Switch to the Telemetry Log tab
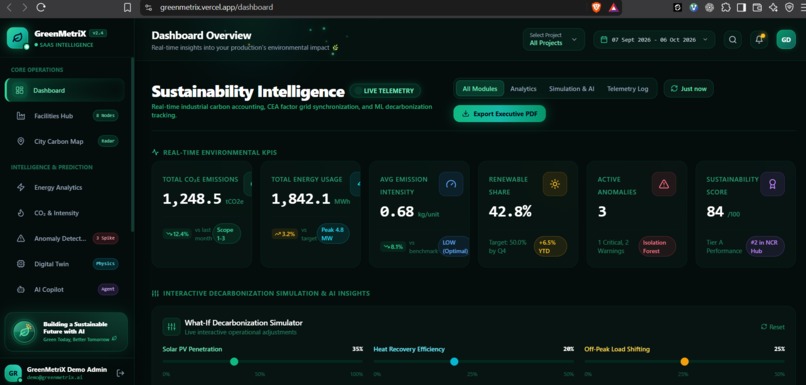 coord(628,88)
